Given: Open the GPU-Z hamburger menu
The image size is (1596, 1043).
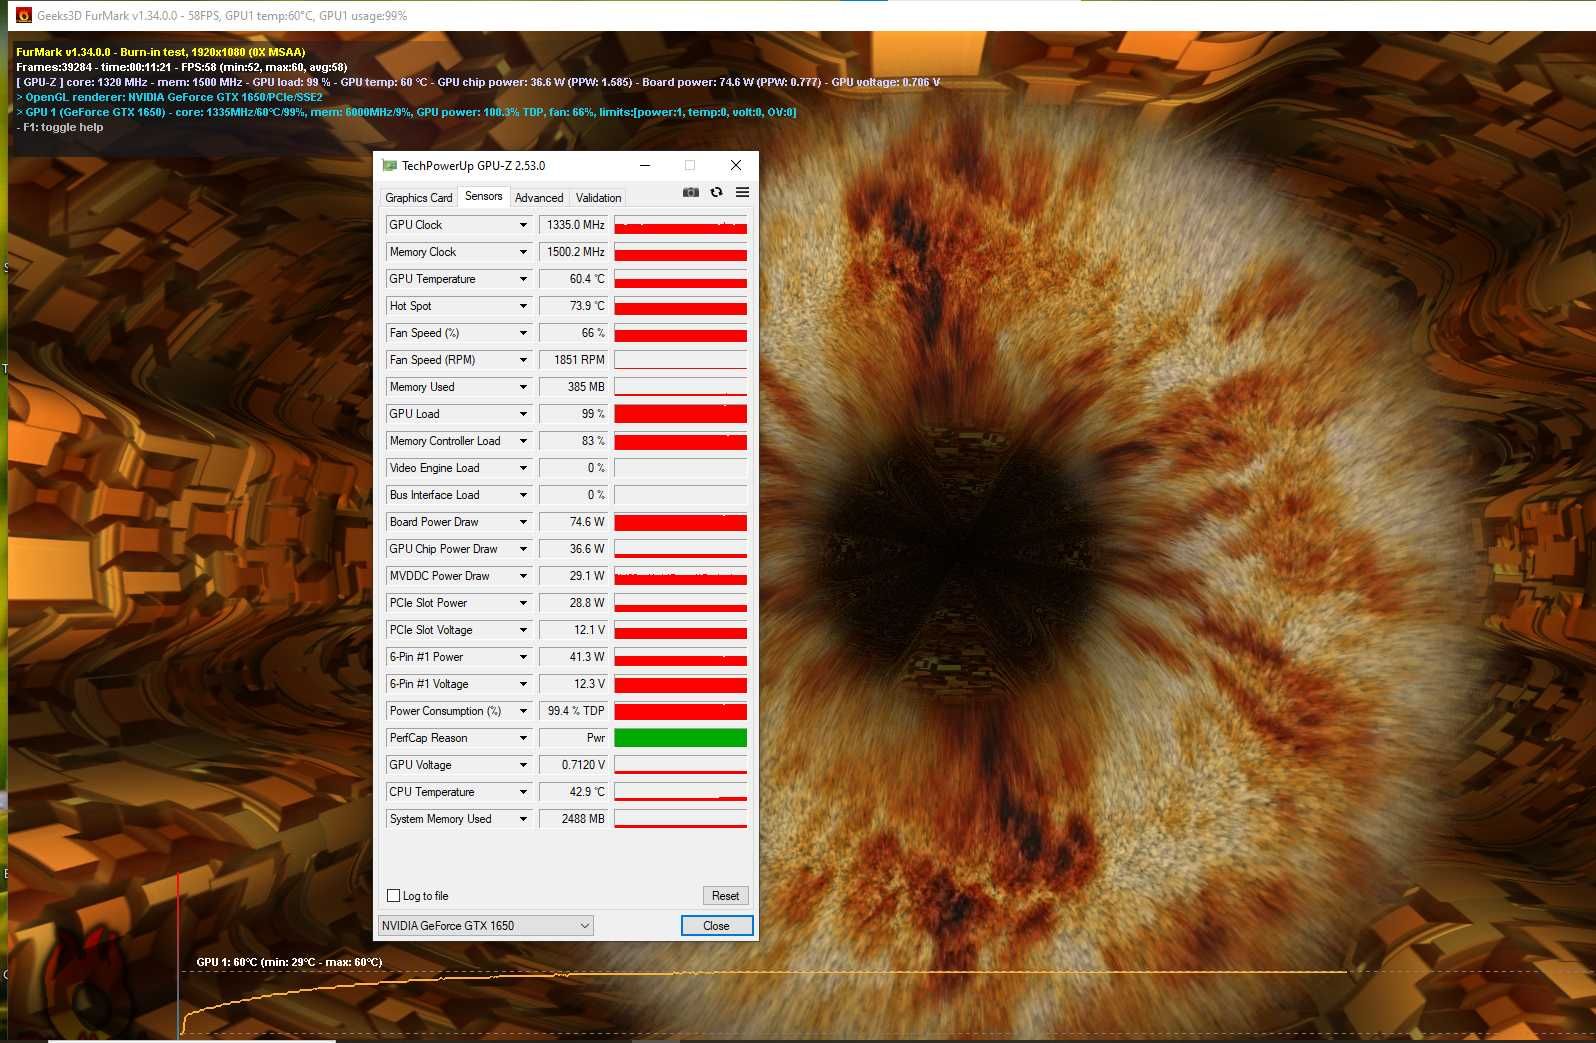Looking at the screenshot, I should point(742,192).
